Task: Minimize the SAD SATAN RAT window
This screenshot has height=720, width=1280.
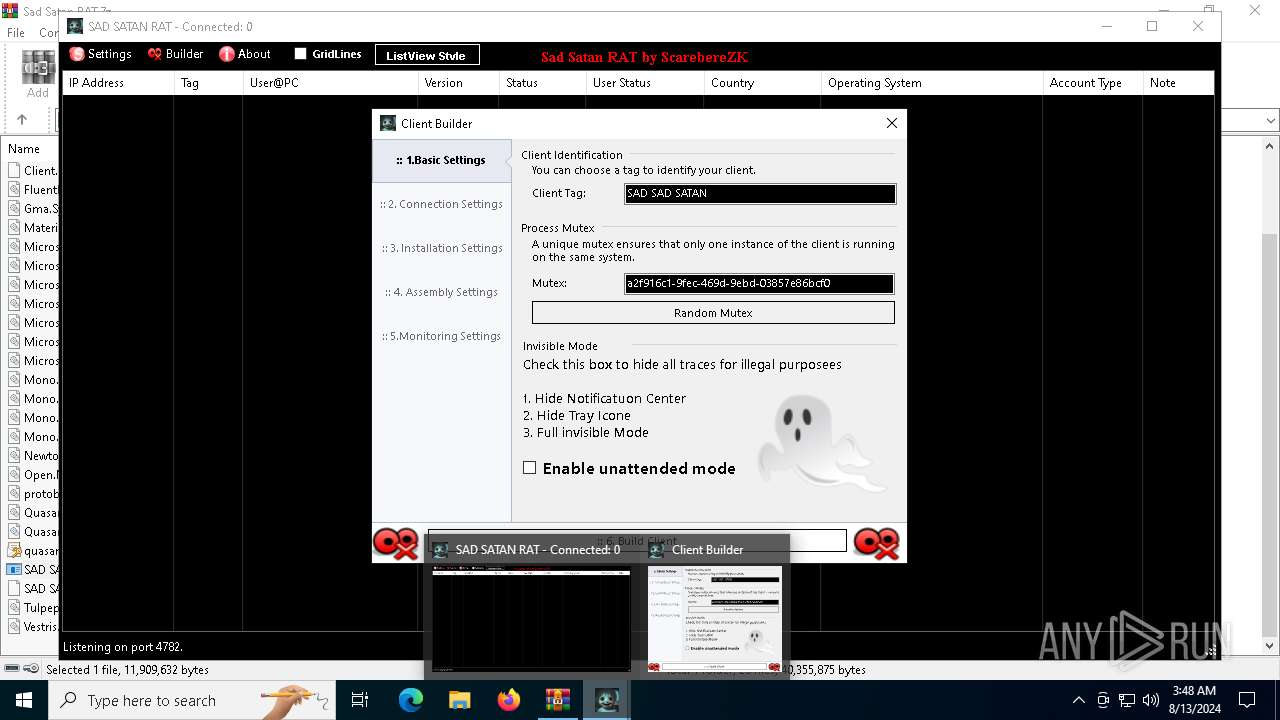Action: [x=1106, y=26]
